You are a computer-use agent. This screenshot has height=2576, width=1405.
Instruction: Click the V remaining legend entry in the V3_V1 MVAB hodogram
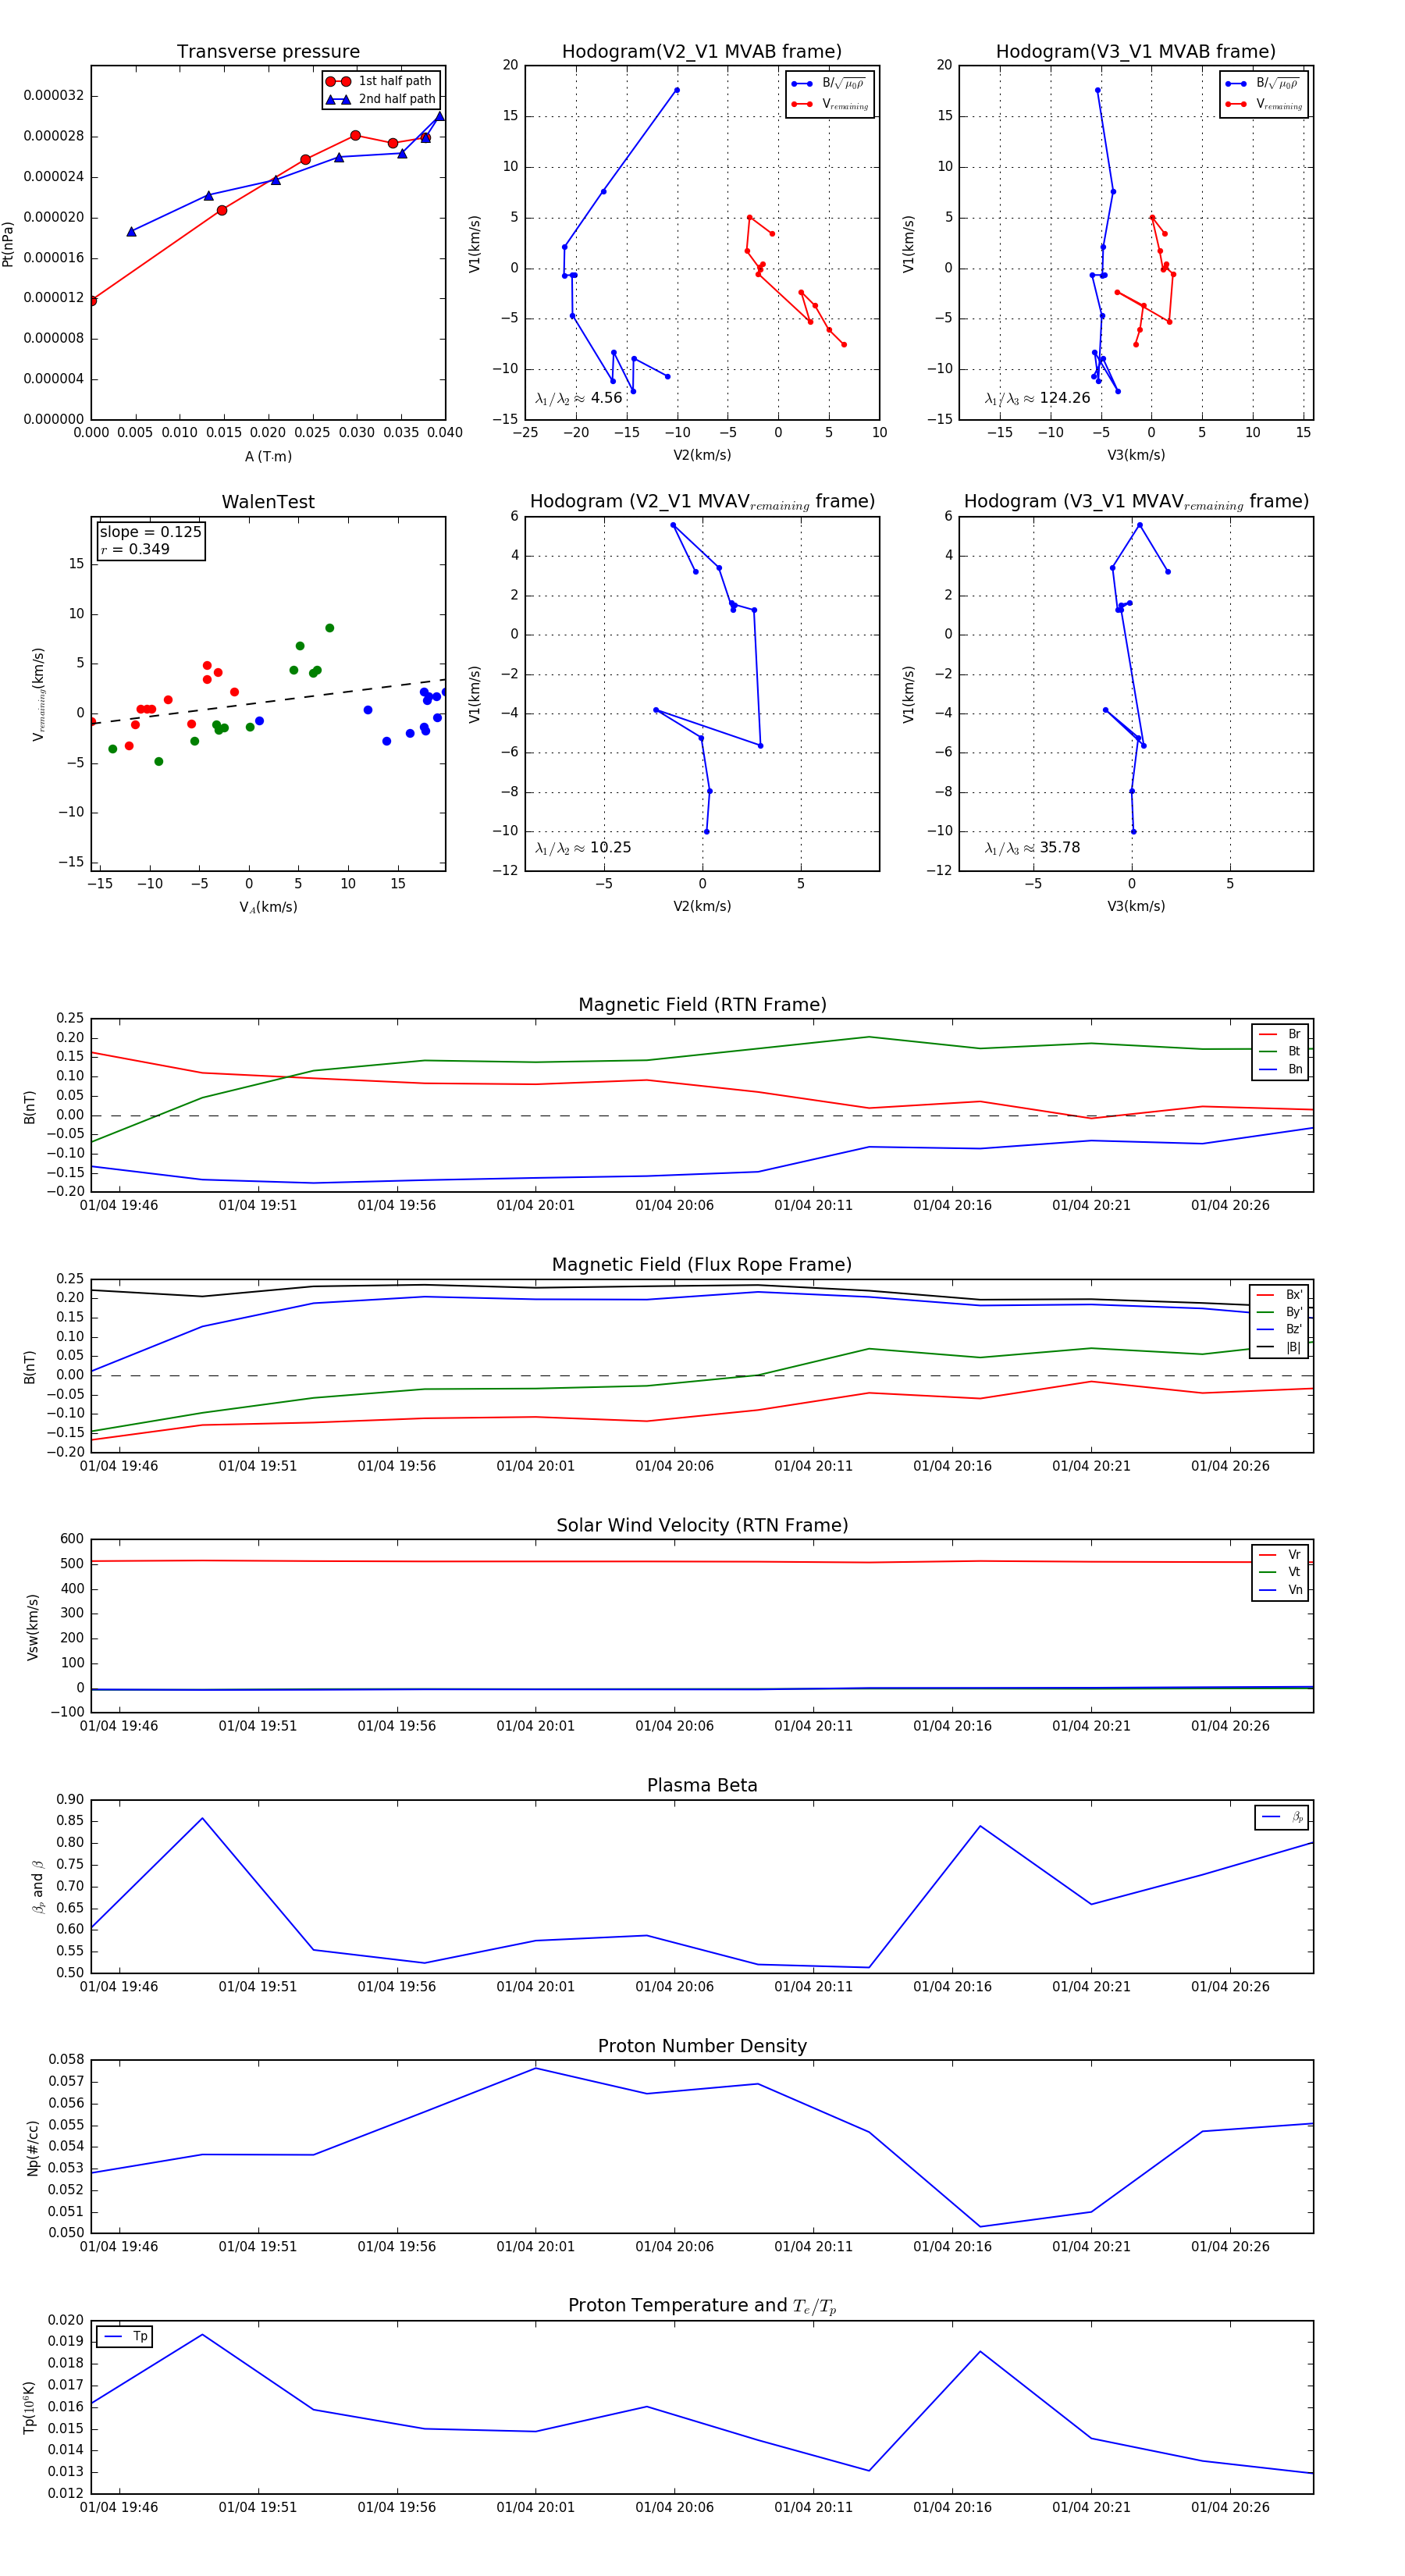point(1264,104)
